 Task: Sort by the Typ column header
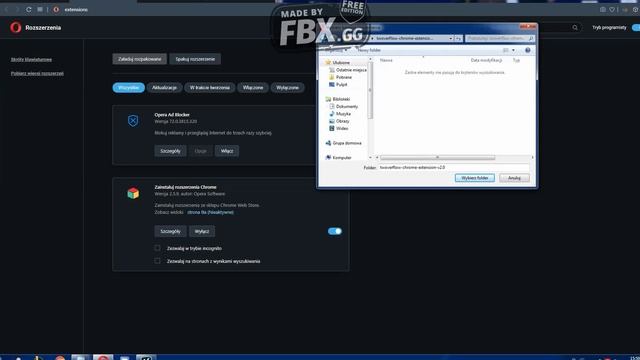516,60
